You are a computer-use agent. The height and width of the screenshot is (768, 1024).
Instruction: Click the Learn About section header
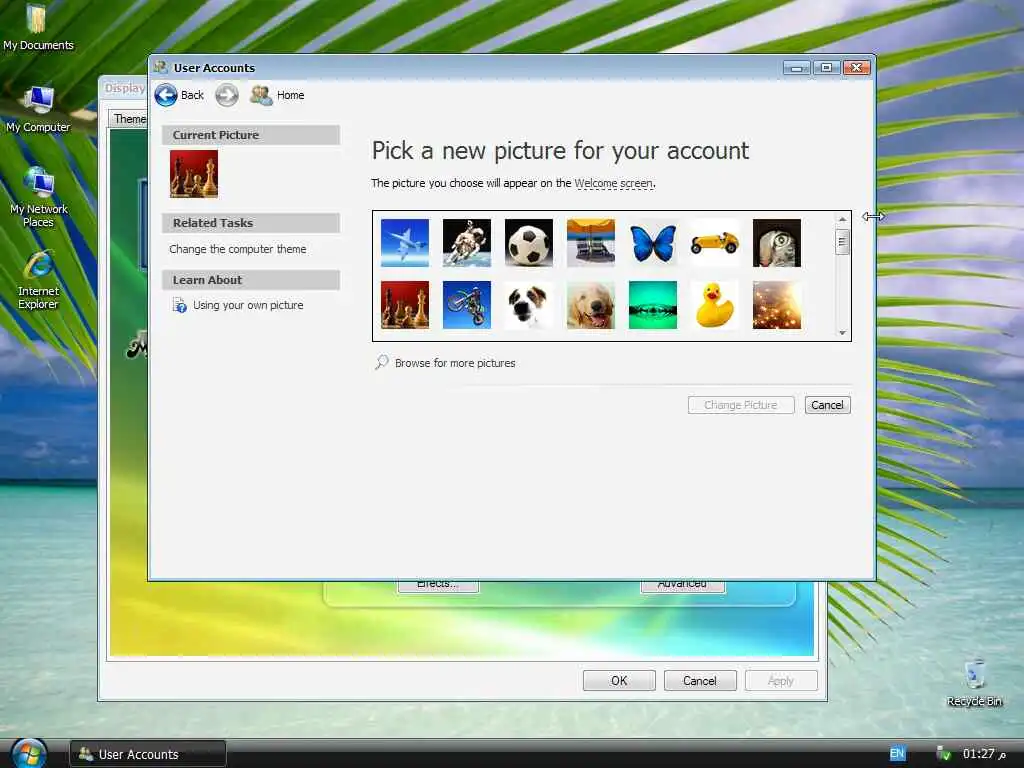(251, 280)
